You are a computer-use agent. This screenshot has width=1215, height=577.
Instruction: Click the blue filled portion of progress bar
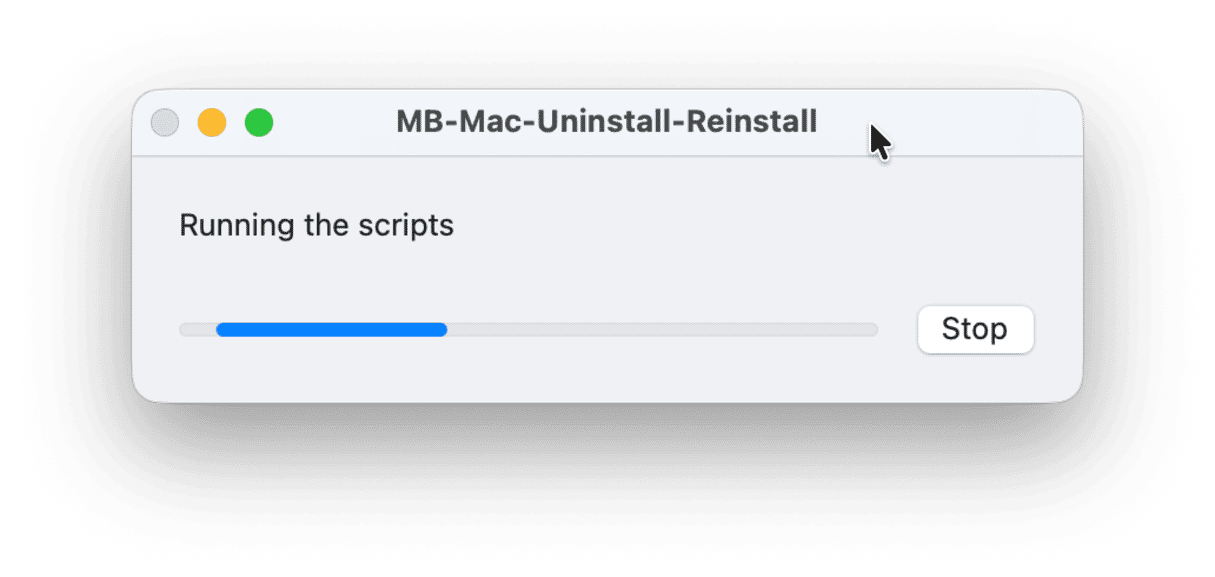click(x=331, y=330)
